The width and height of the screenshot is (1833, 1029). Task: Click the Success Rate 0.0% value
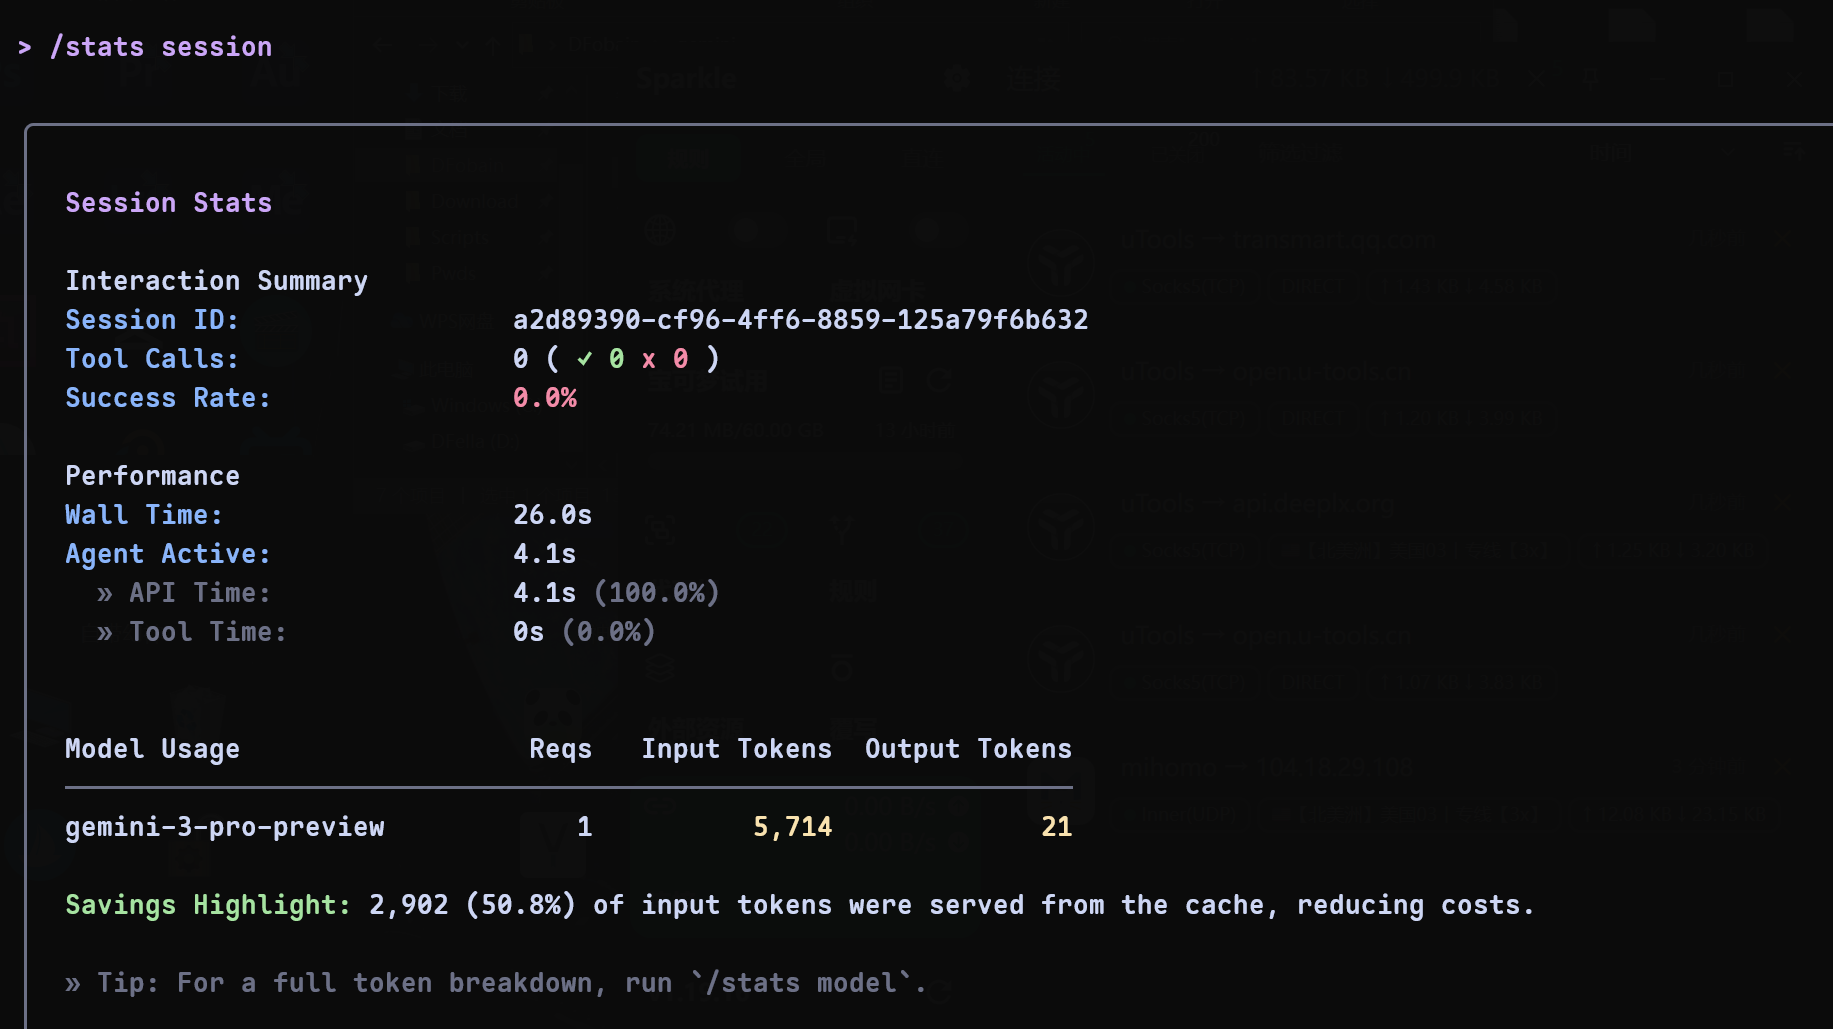pos(545,398)
